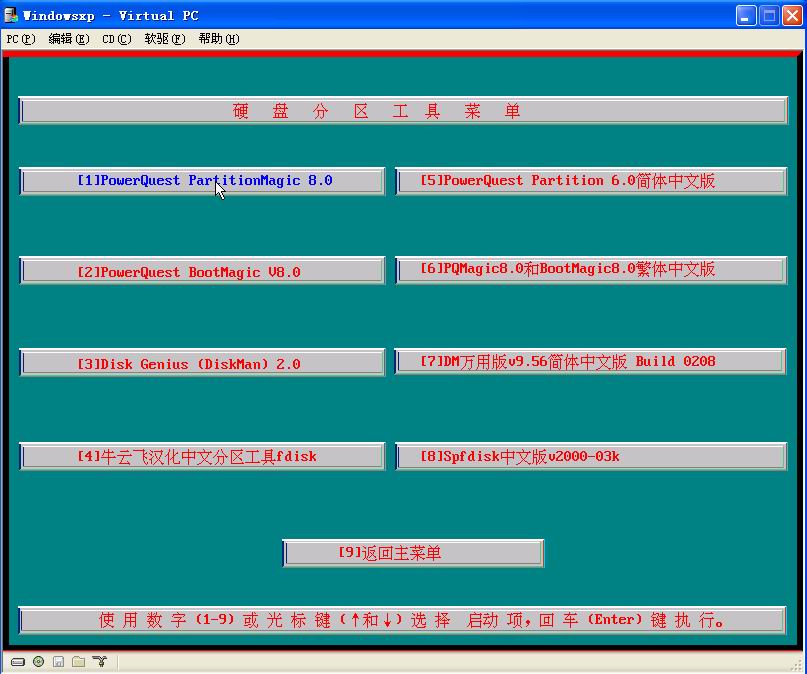Click the Virtual PC title bar icon

pos(11,15)
